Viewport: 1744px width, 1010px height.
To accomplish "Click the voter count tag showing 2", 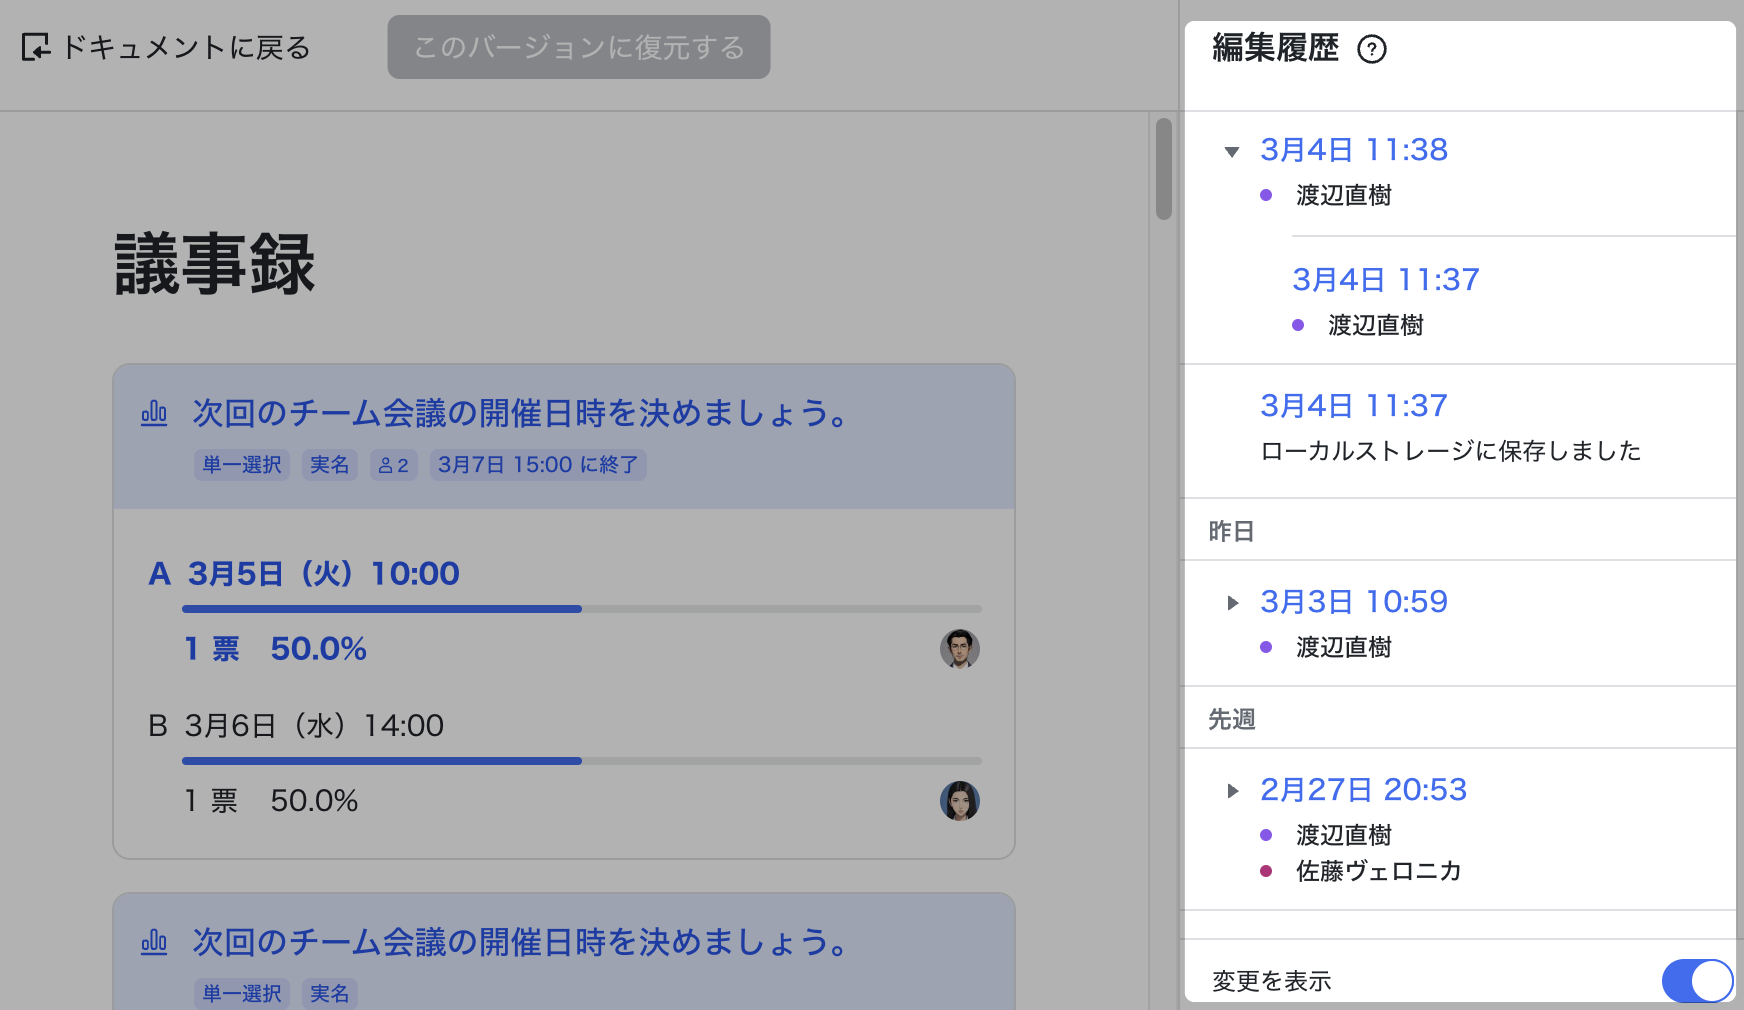I will pos(393,465).
